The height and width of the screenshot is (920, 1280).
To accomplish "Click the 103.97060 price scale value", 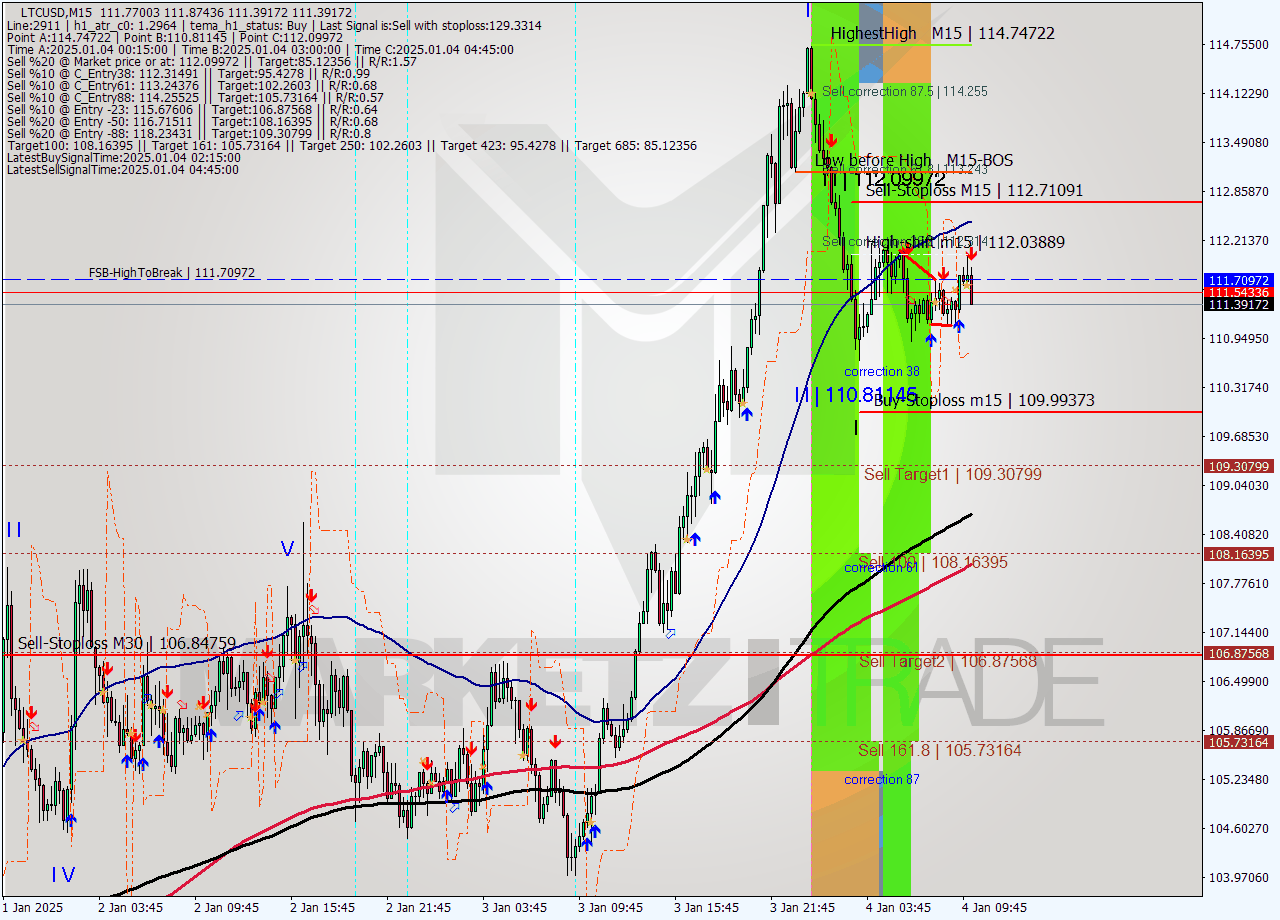I will [1238, 877].
